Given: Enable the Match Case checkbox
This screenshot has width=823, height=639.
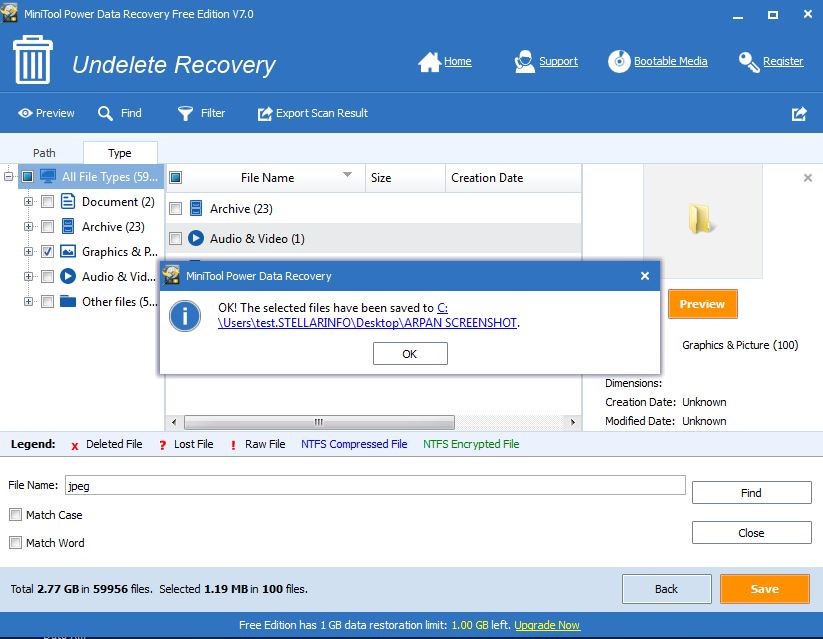Looking at the screenshot, I should point(15,515).
